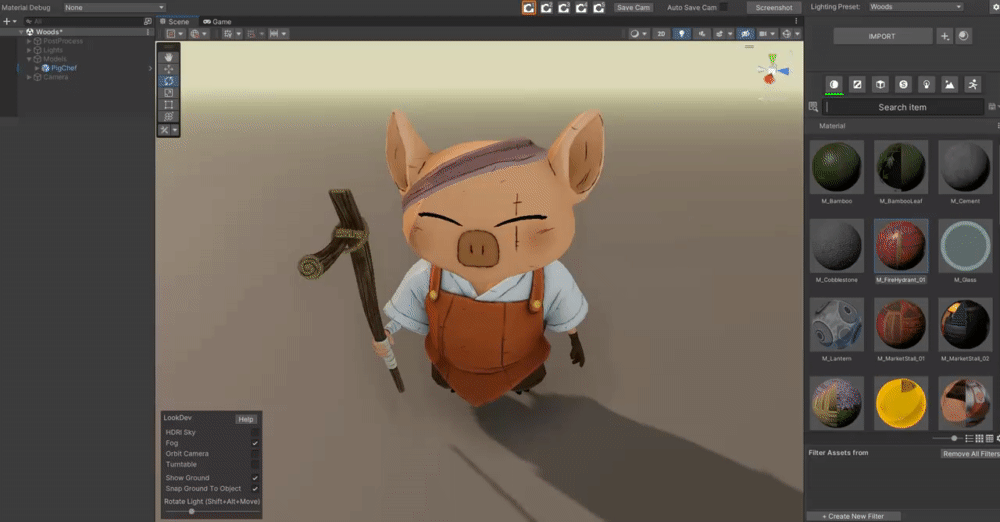Expand PostProcess object
This screenshot has height=522, width=1000.
(29, 41)
